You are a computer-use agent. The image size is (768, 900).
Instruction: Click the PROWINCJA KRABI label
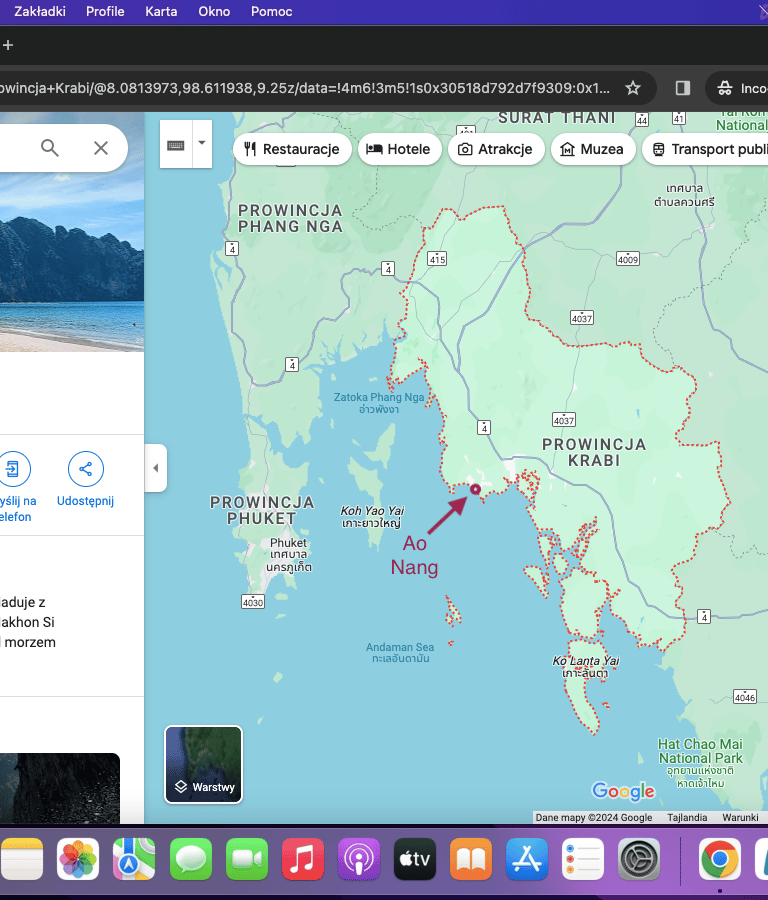point(594,452)
